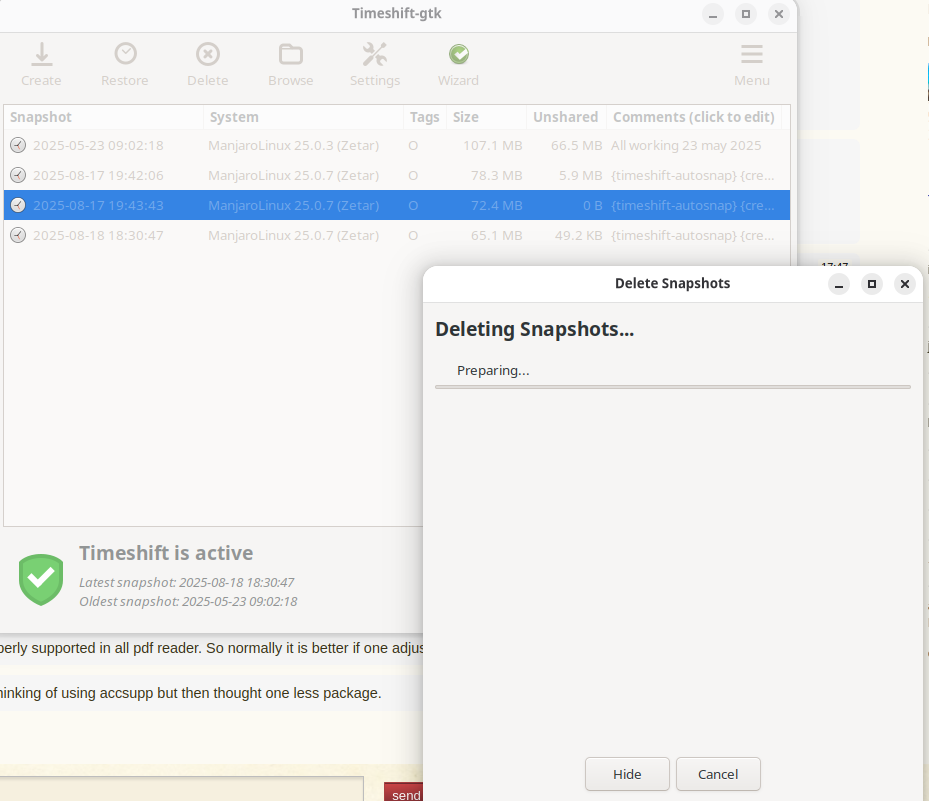929x801 pixels.
Task: Click the 'Oldest snapshot' status line
Action: click(x=188, y=601)
